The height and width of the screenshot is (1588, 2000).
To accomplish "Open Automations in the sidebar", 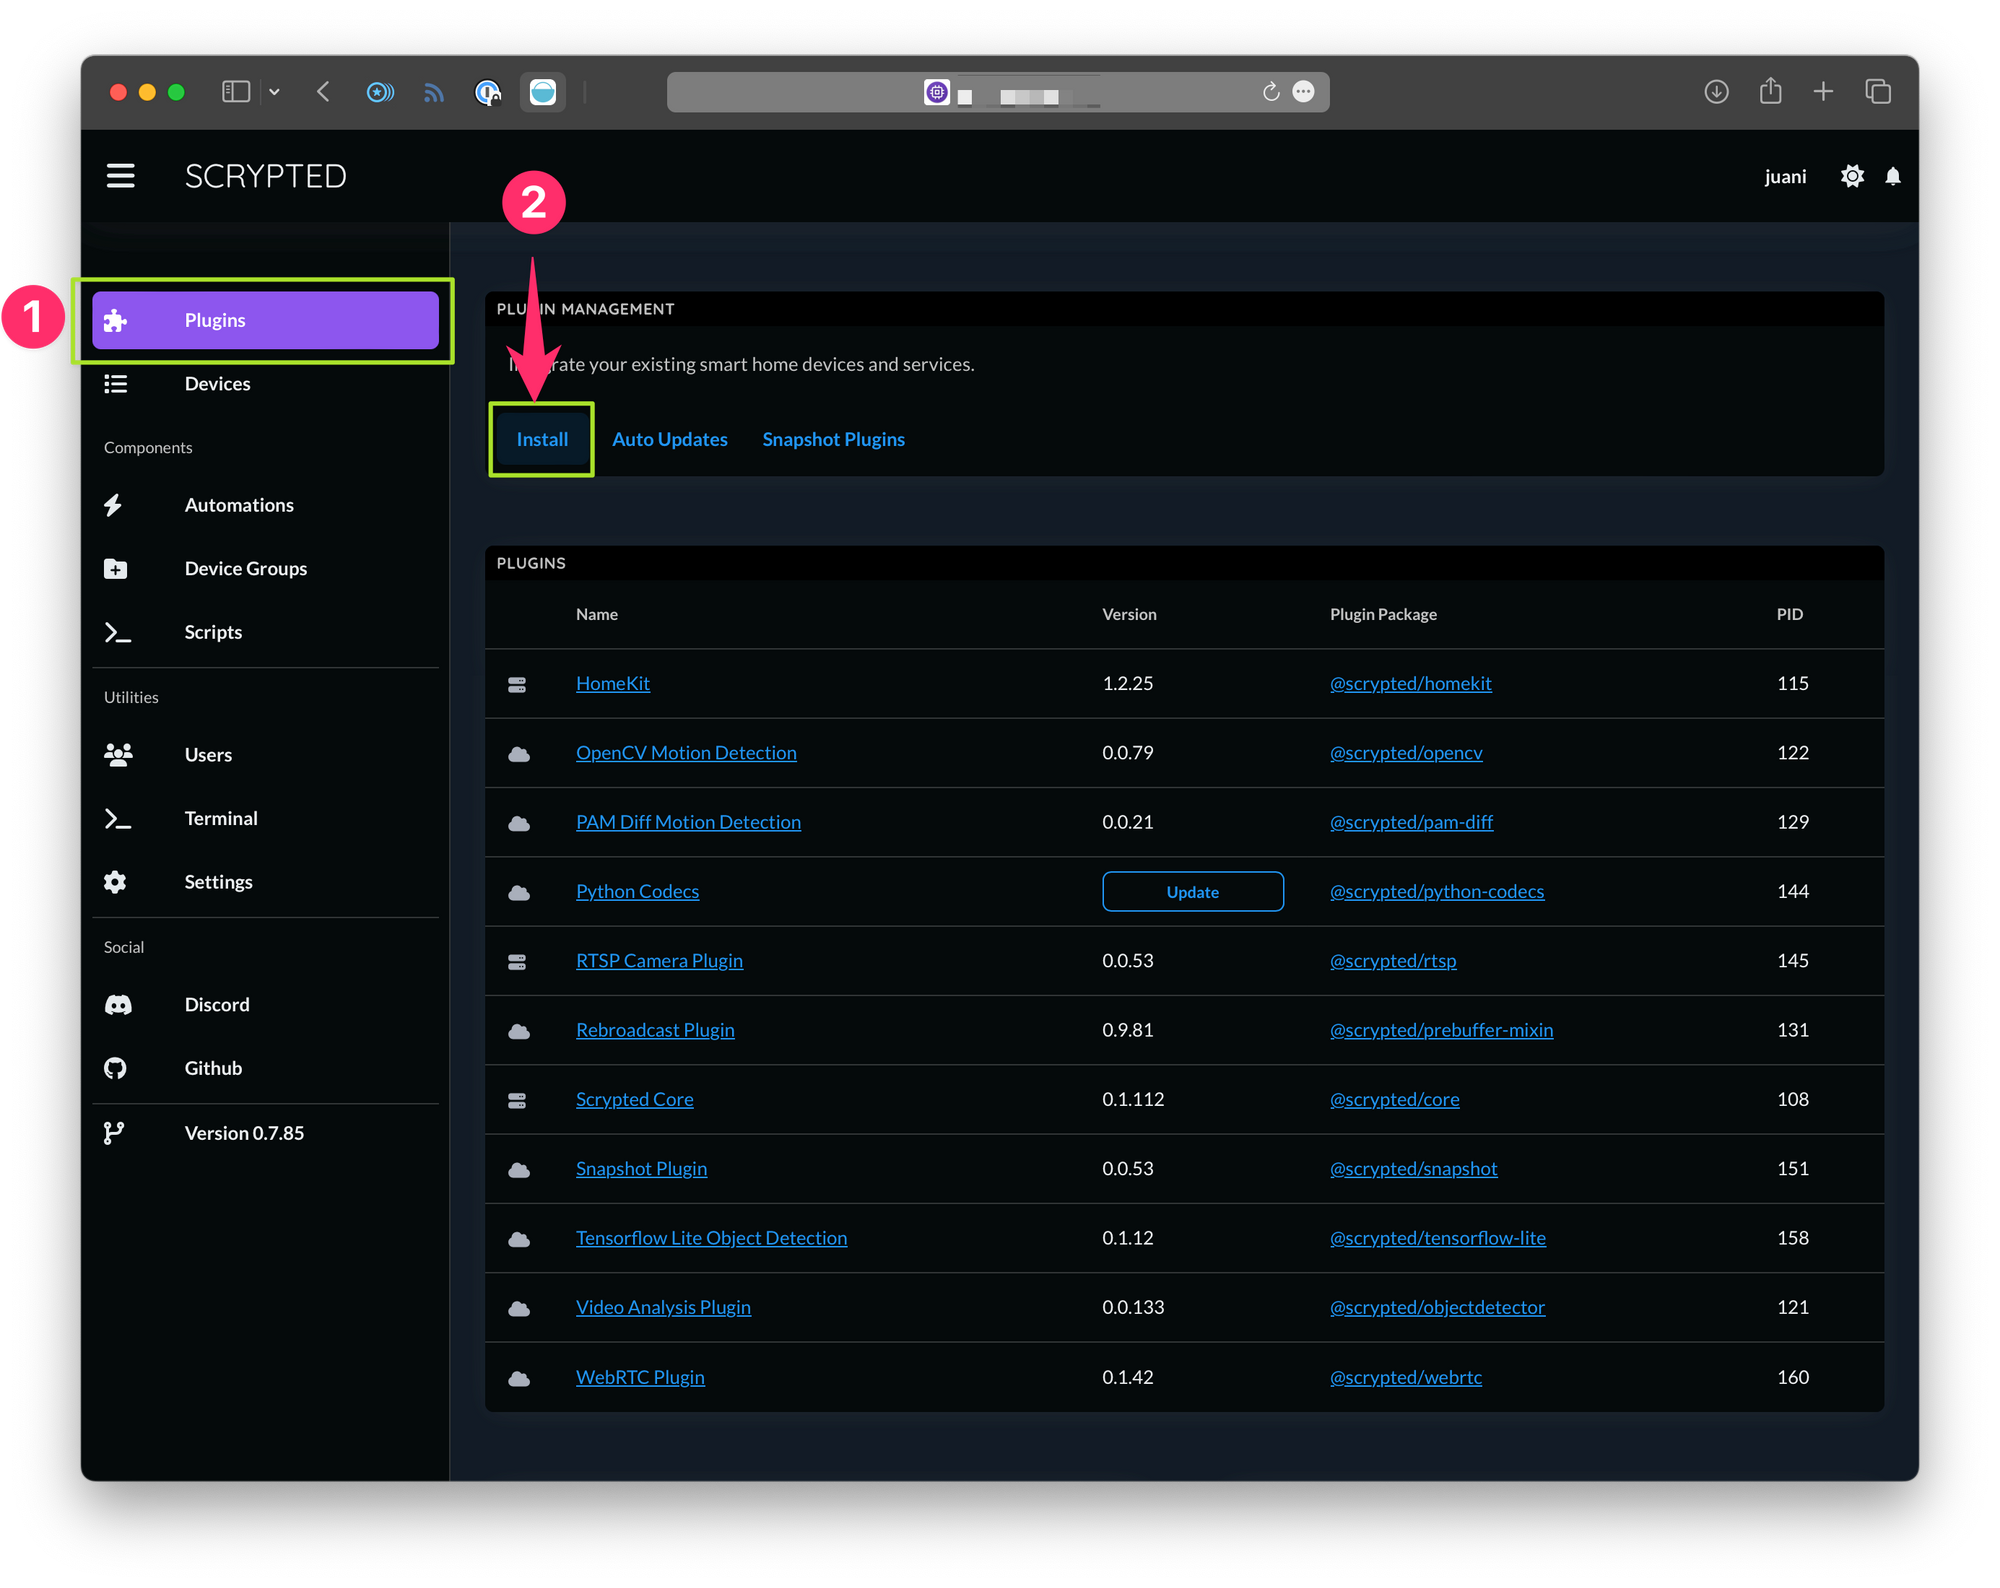I will [265, 505].
